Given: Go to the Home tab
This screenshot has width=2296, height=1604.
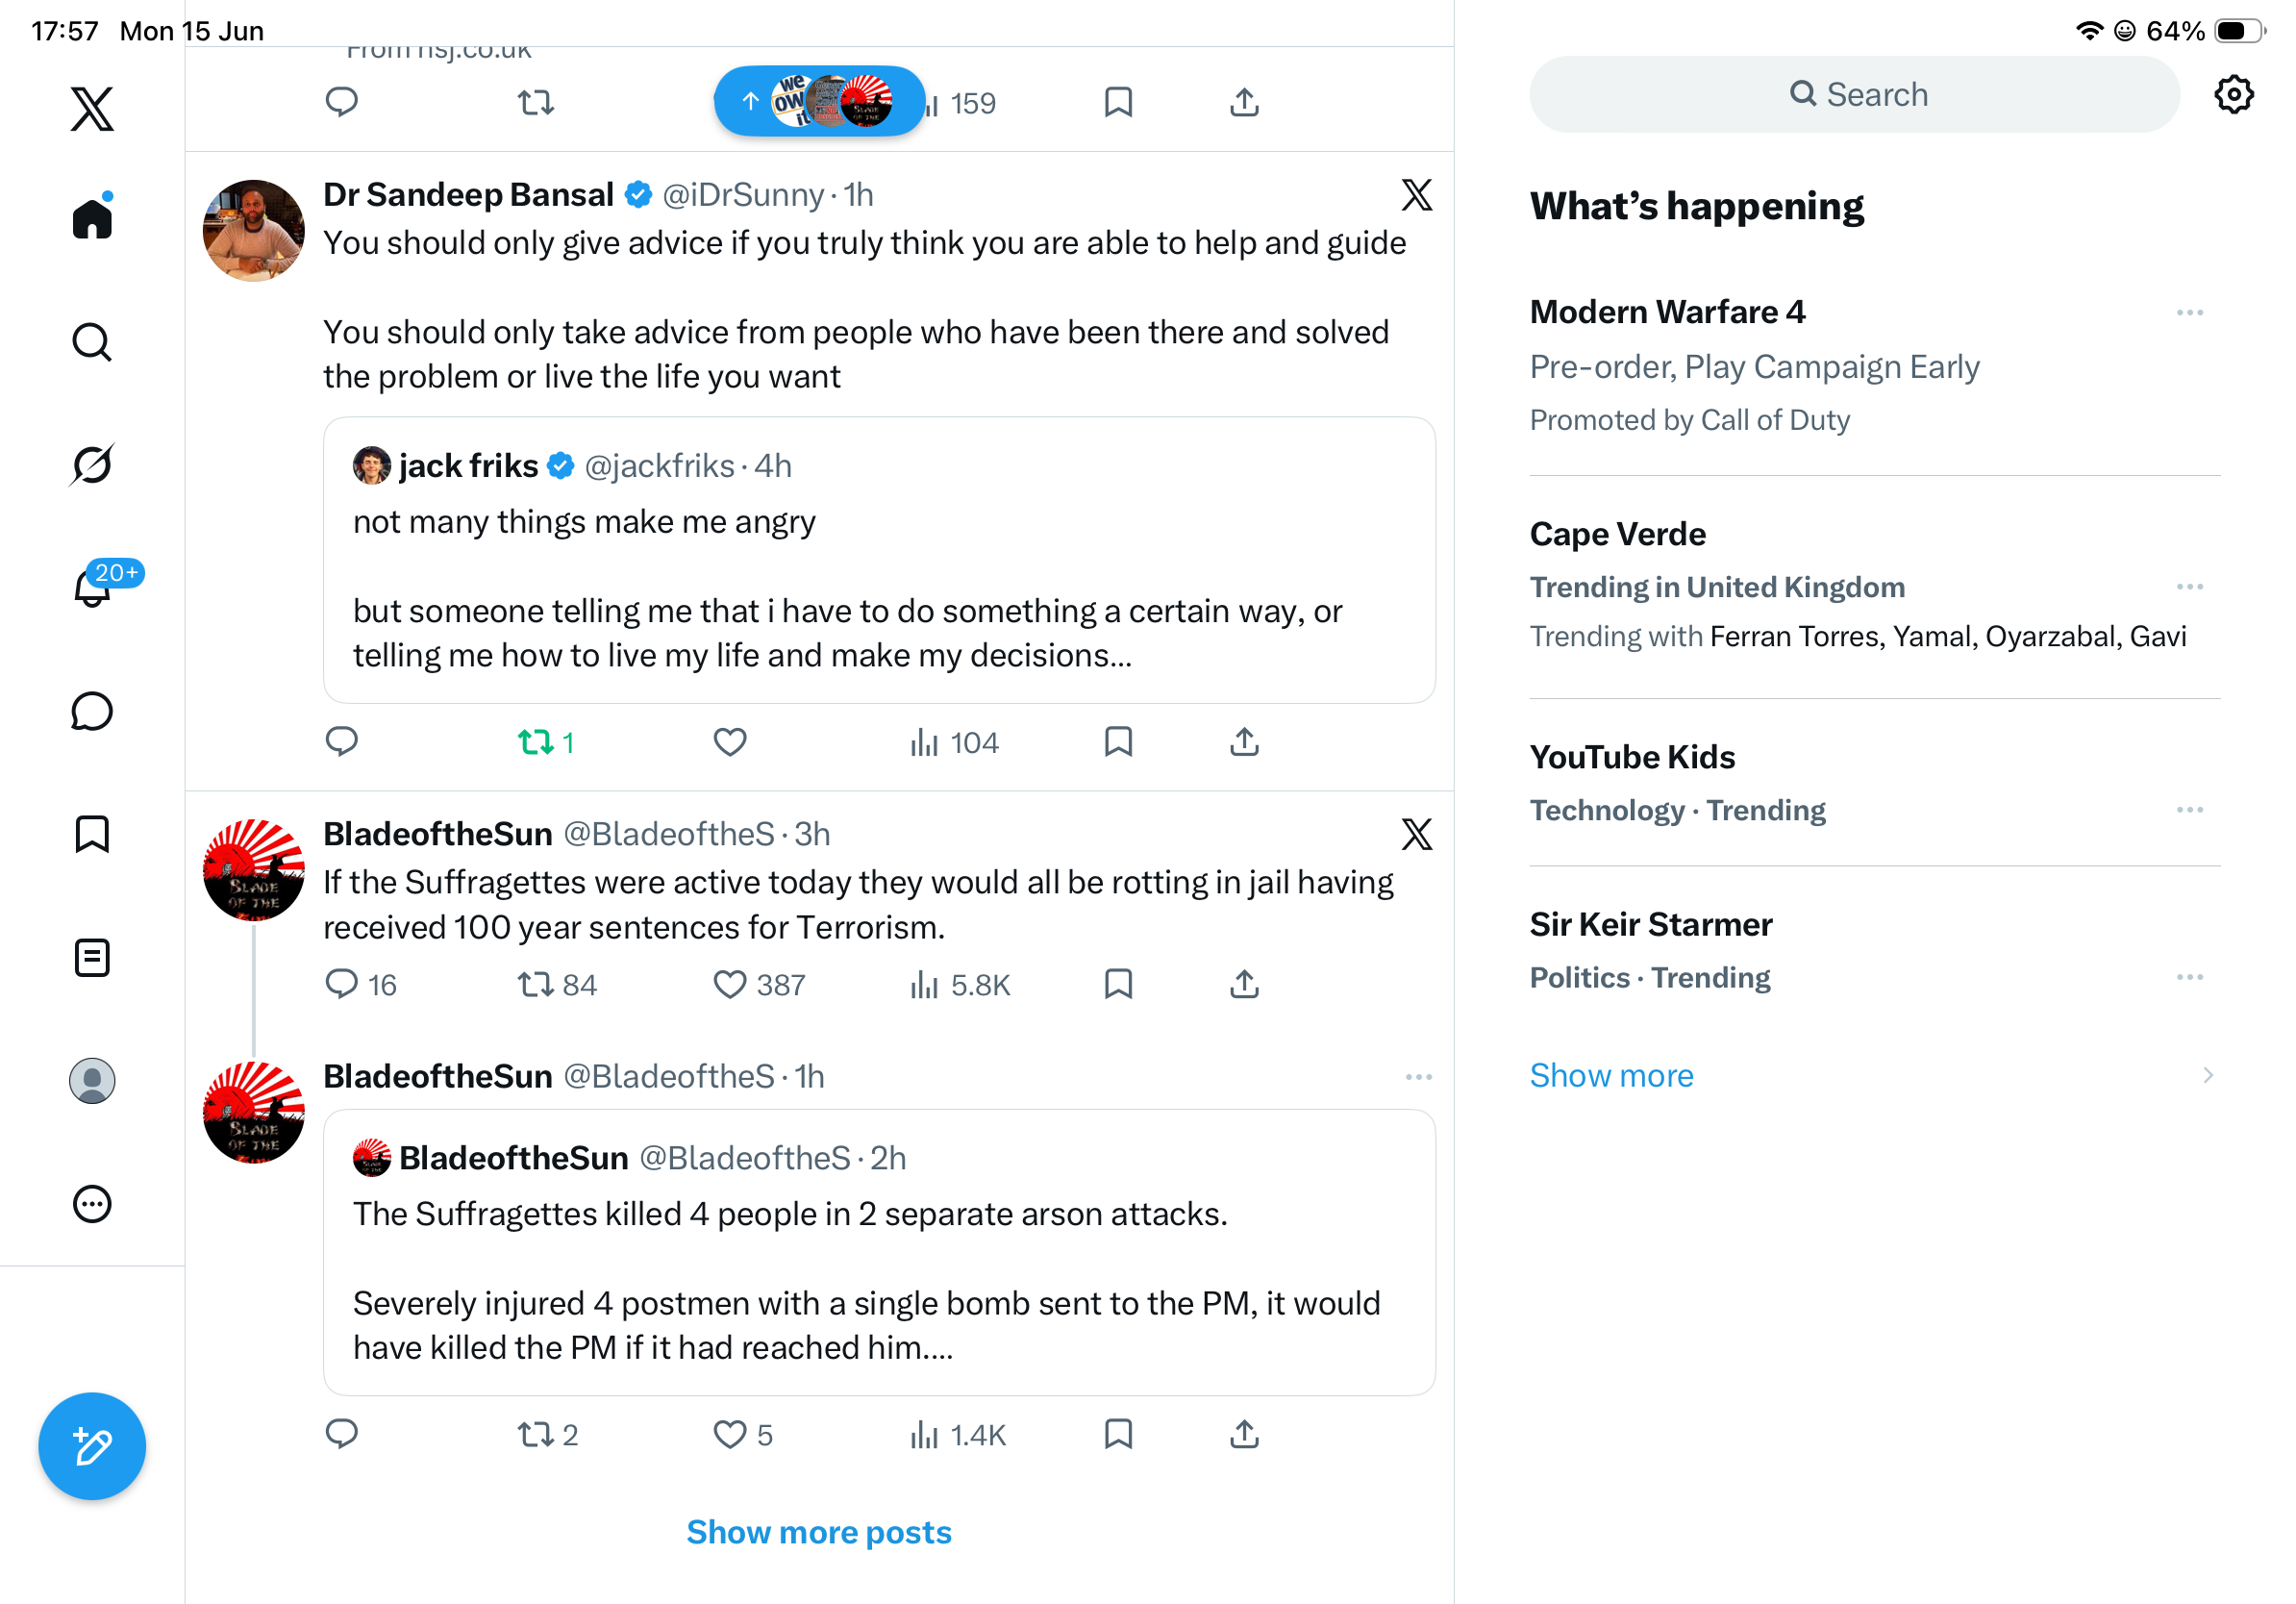Looking at the screenshot, I should tap(92, 217).
